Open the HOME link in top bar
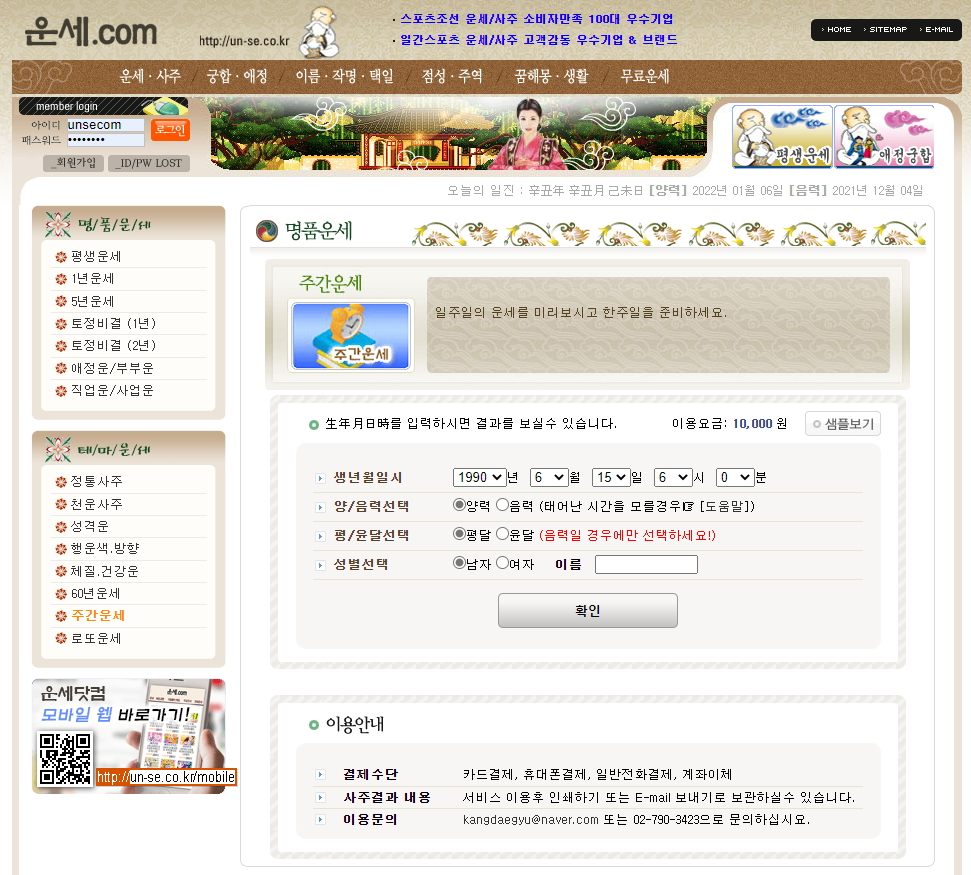971x875 pixels. coord(836,30)
